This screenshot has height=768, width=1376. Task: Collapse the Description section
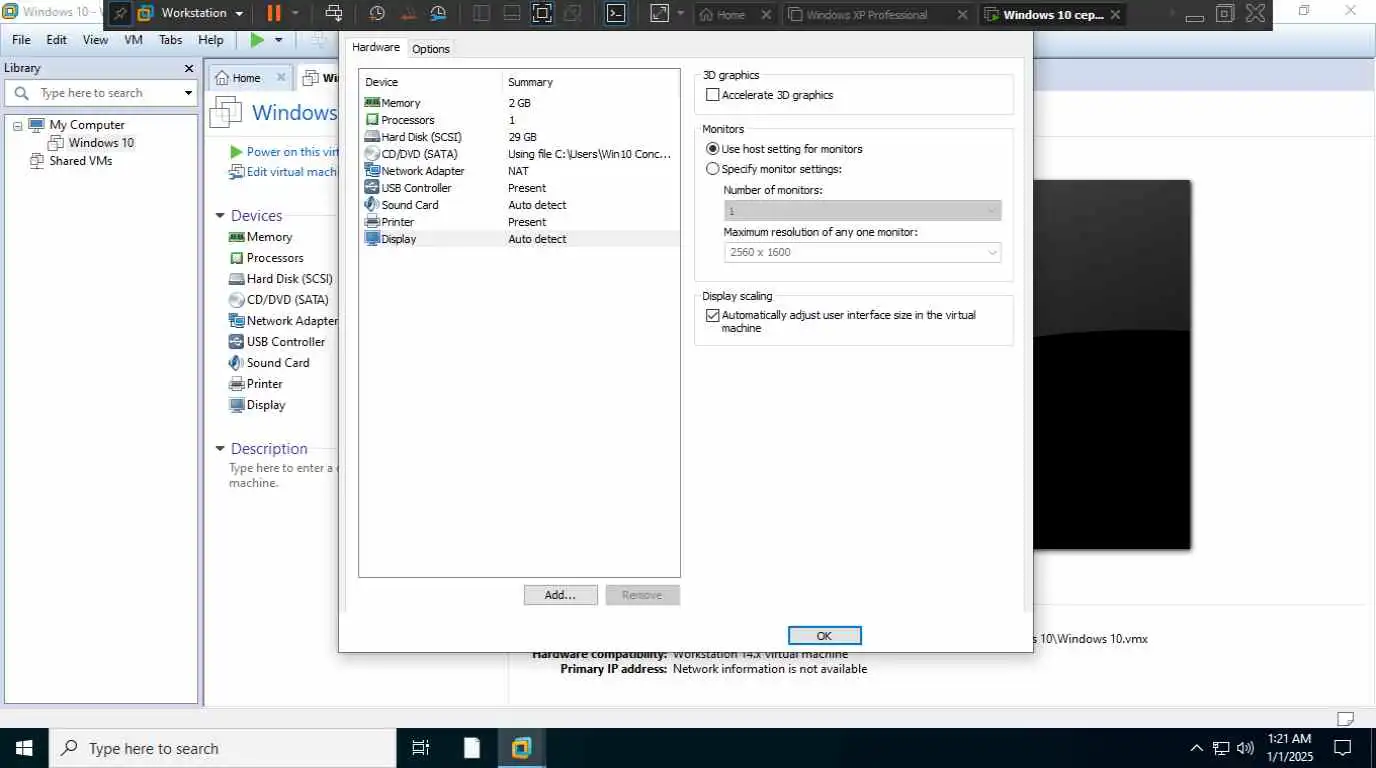pyautogui.click(x=220, y=449)
